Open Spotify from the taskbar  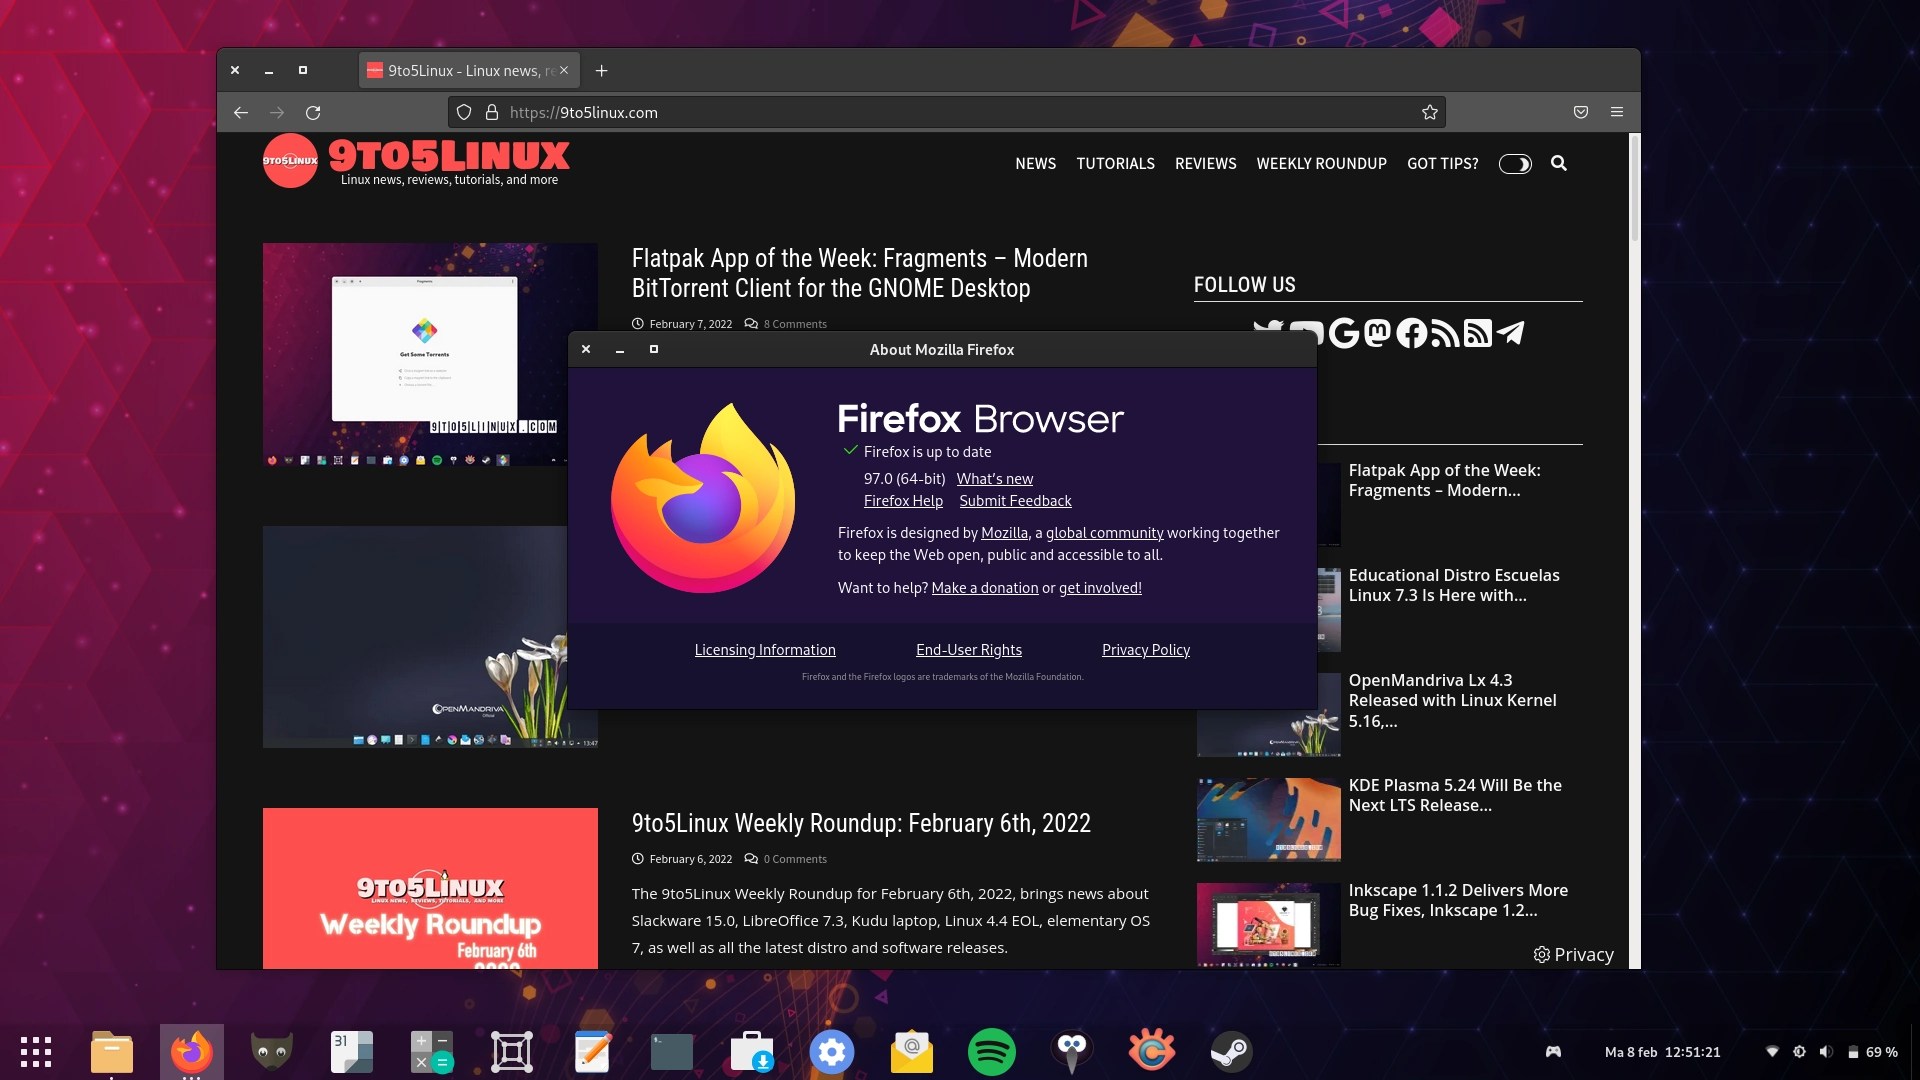click(x=992, y=1050)
